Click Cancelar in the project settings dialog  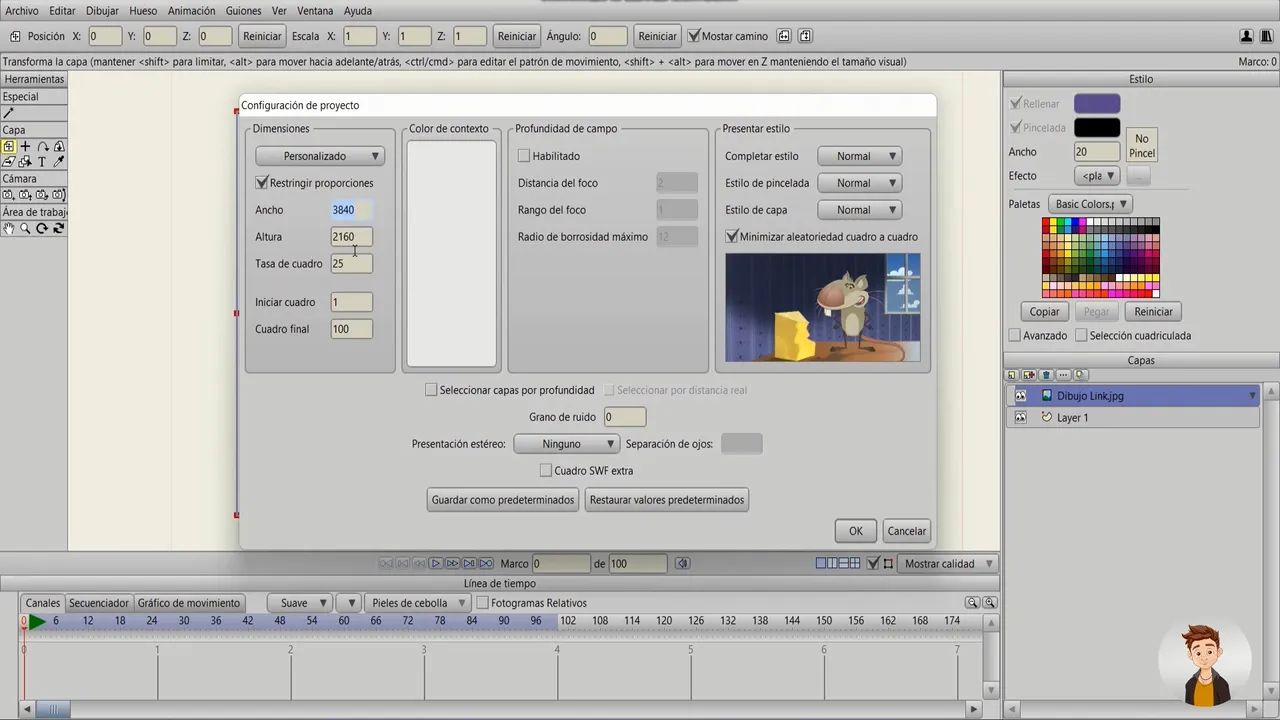pos(907,531)
